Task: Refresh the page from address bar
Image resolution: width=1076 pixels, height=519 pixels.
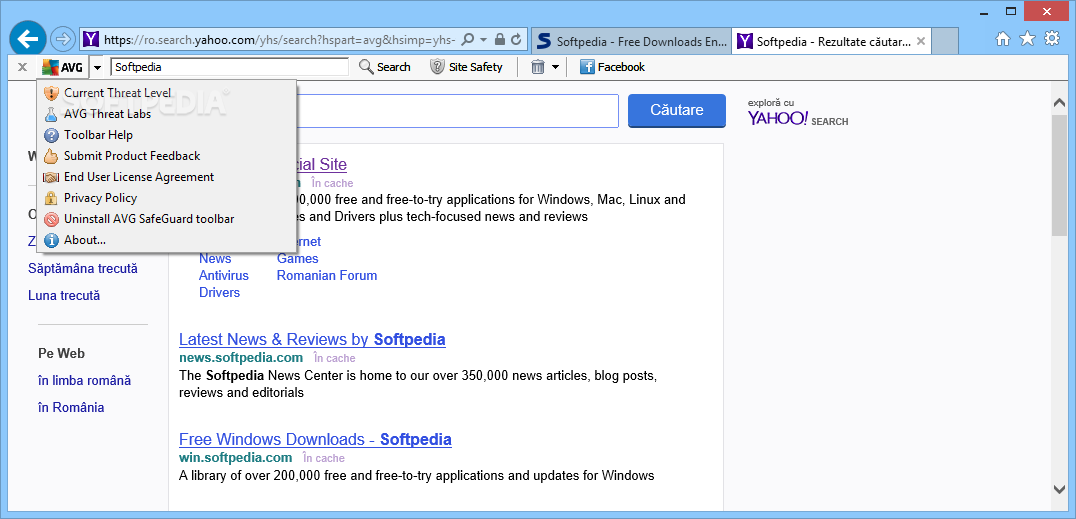Action: point(516,40)
